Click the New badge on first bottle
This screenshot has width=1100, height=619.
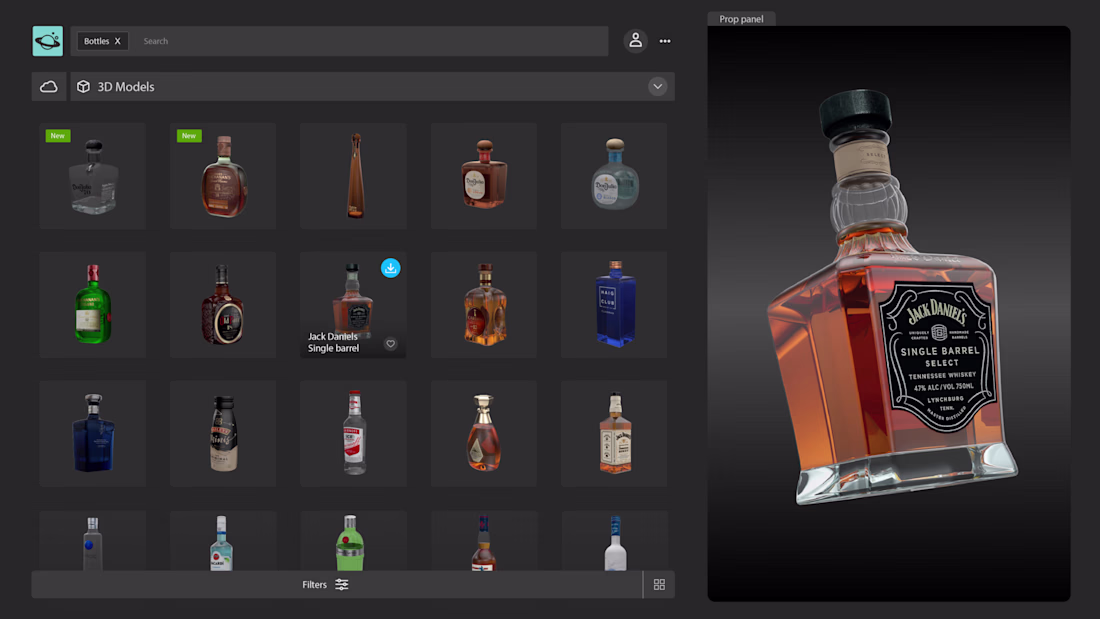pos(58,135)
